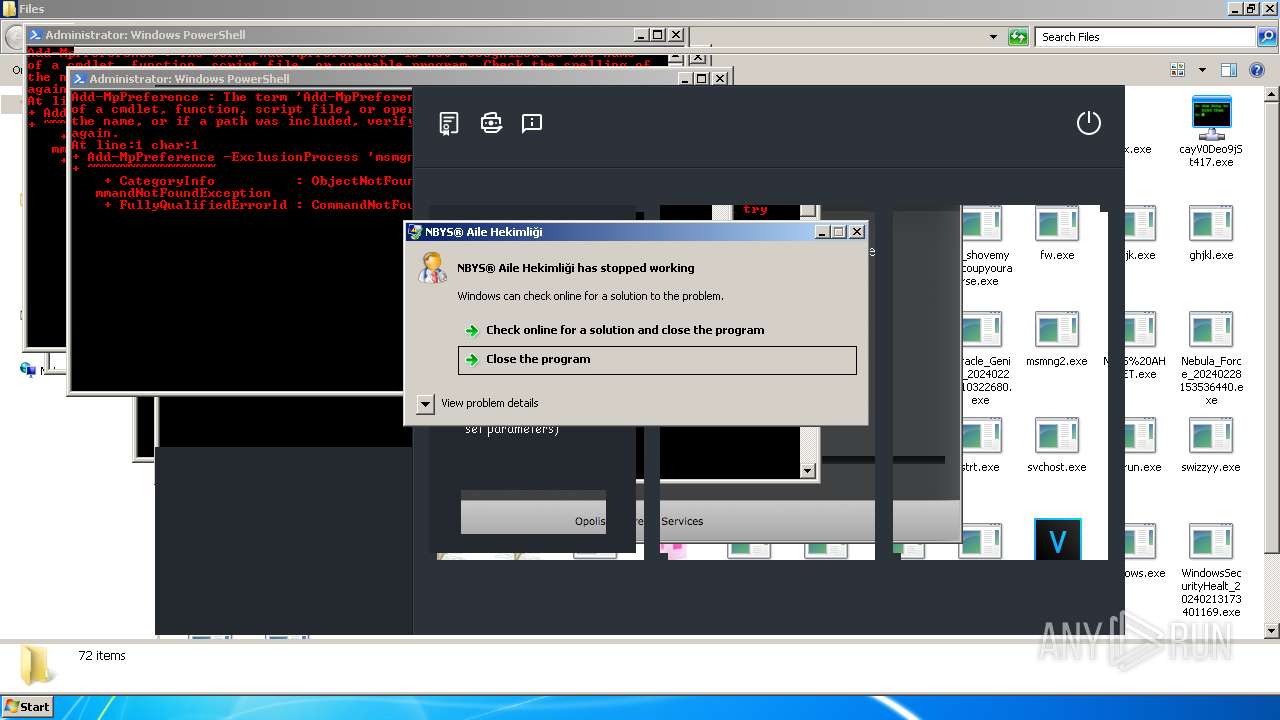1280x720 pixels.
Task: Click the search magnifier icon in Files window
Action: (1267, 37)
